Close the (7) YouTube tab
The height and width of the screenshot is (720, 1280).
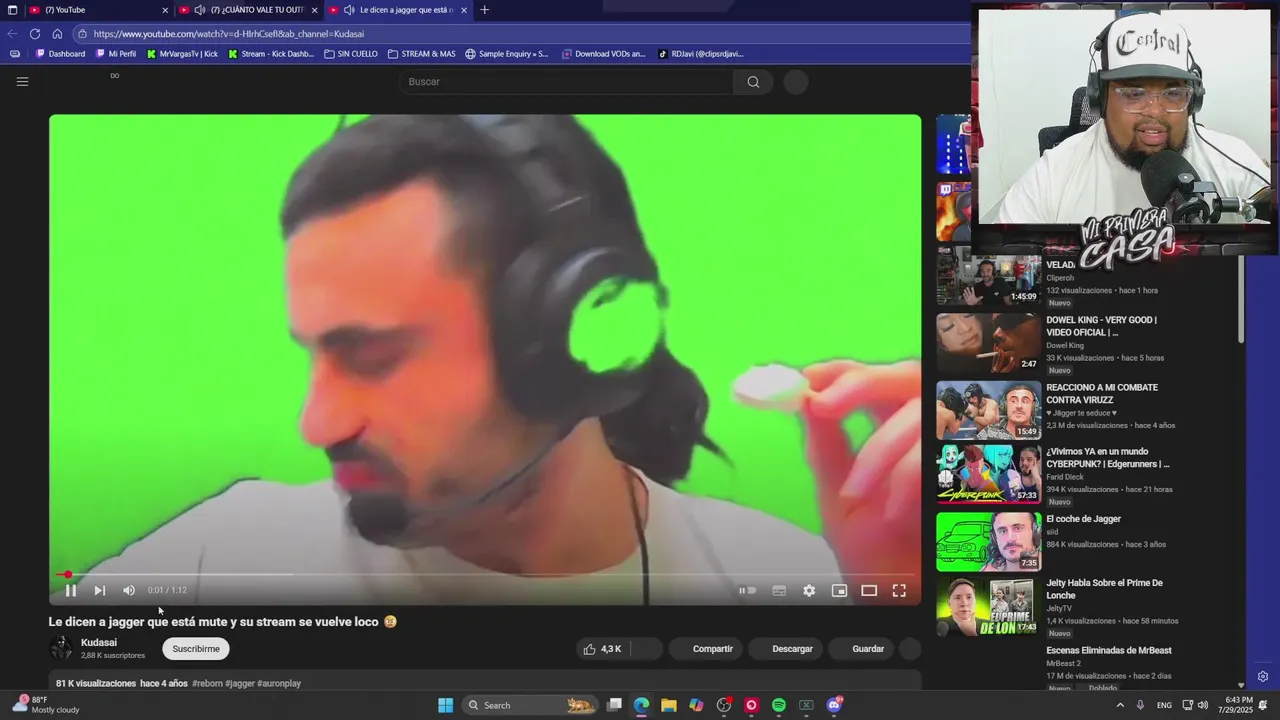pyautogui.click(x=165, y=10)
